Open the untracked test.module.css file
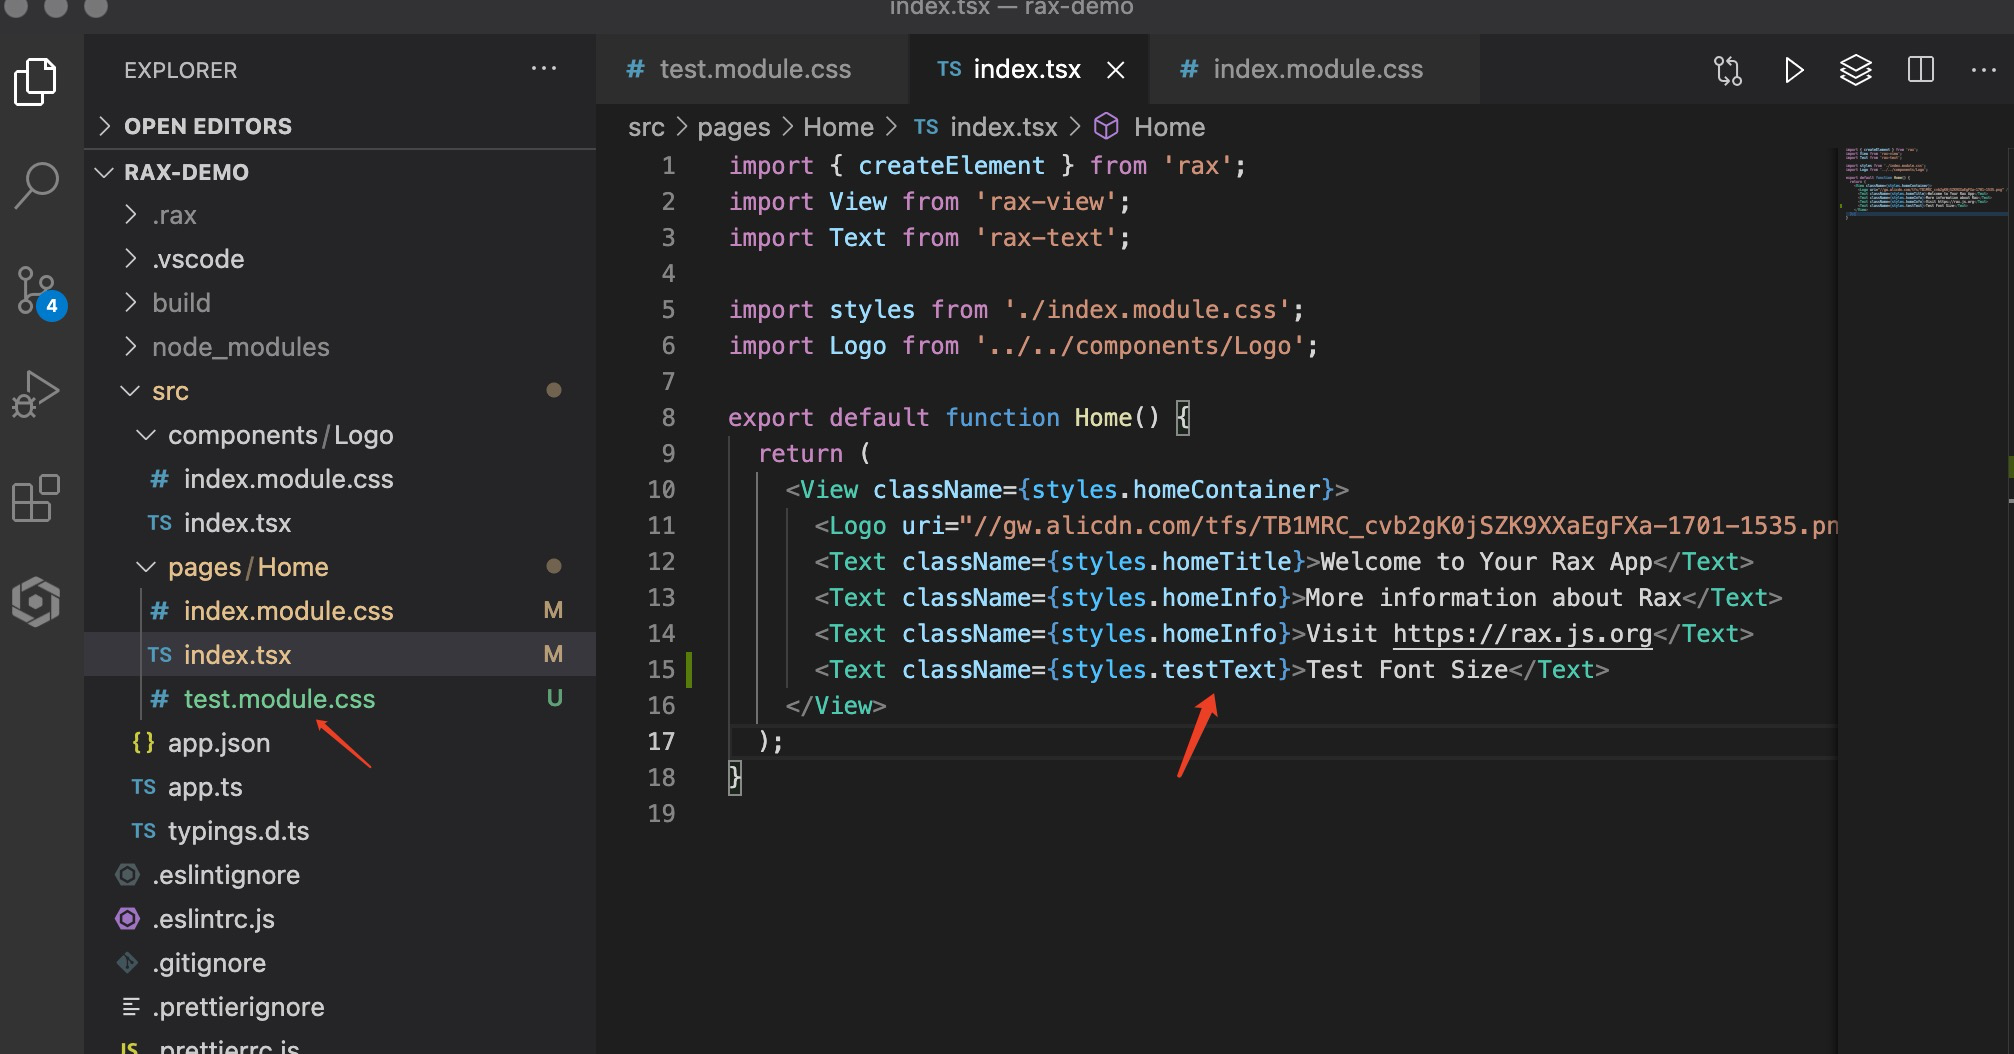The image size is (2014, 1054). (340, 699)
